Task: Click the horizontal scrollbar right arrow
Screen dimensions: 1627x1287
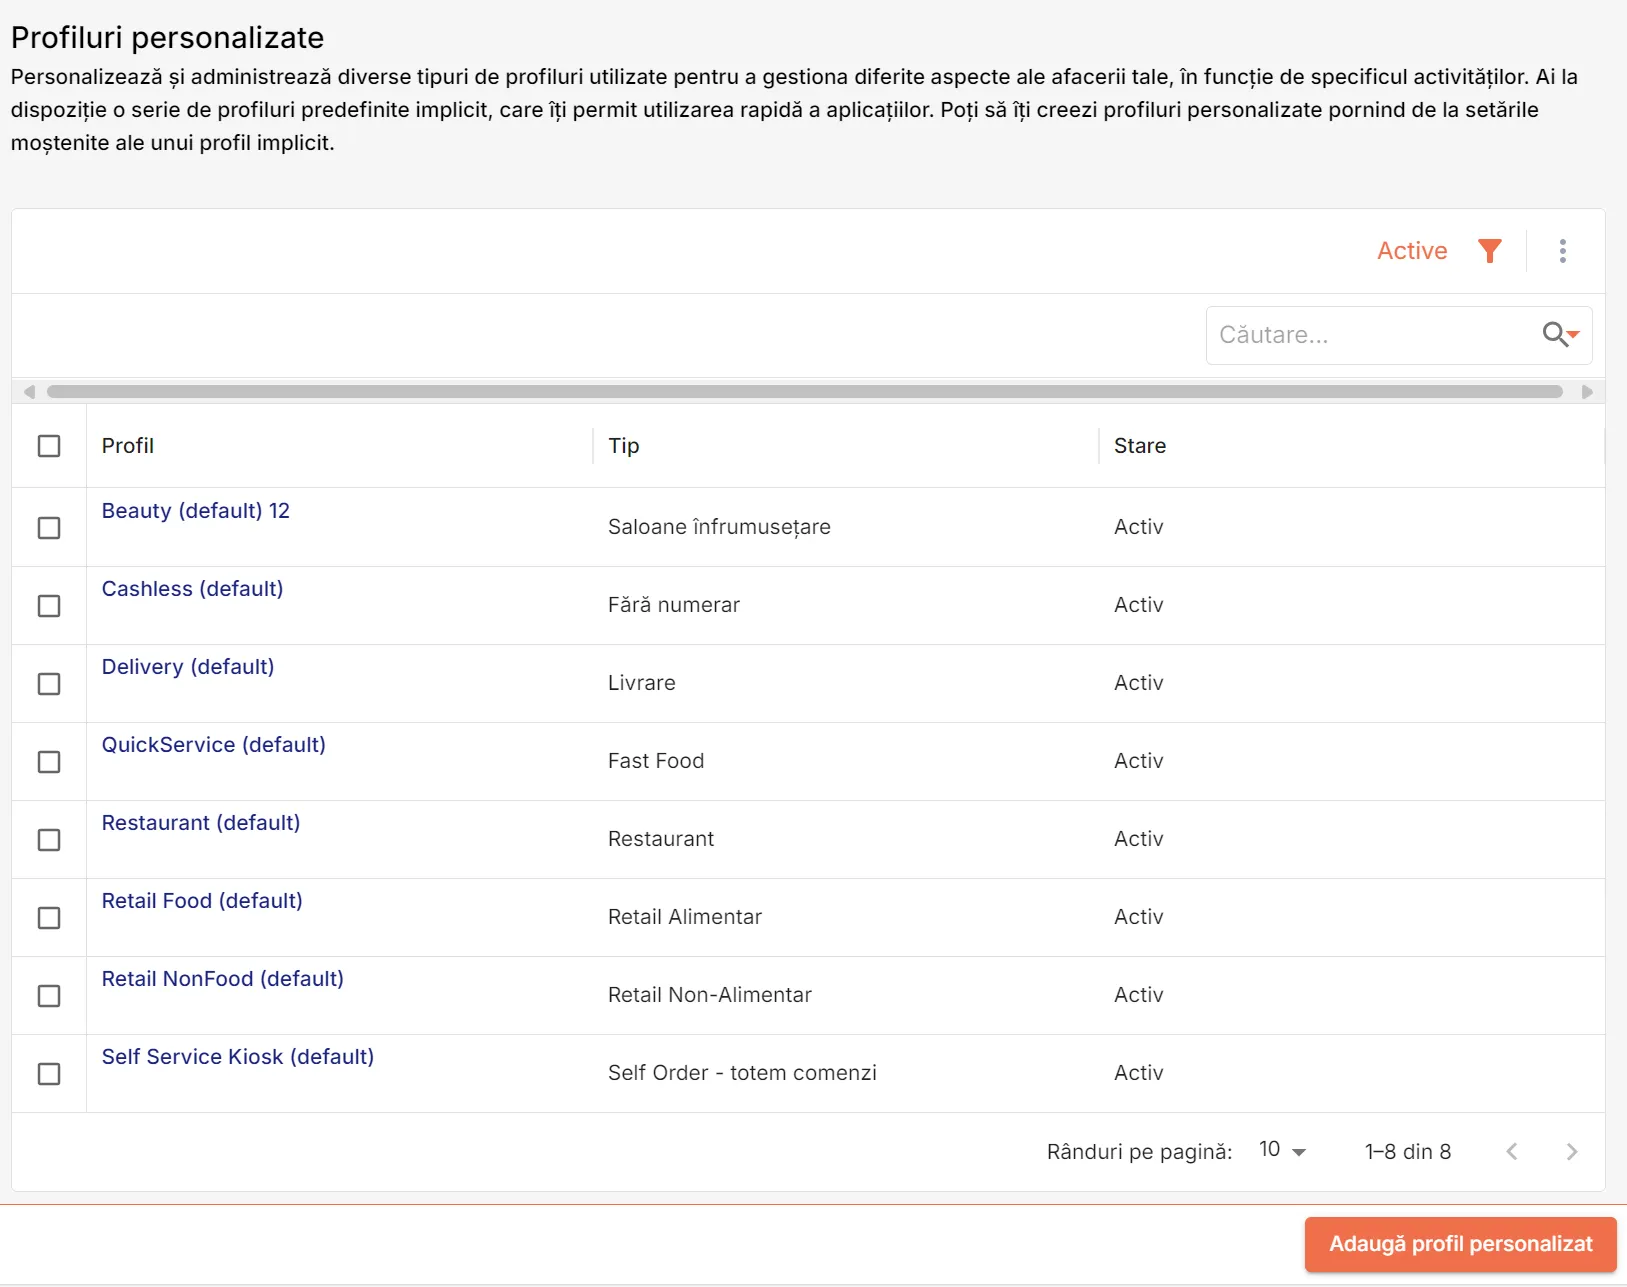Action: (x=1587, y=392)
